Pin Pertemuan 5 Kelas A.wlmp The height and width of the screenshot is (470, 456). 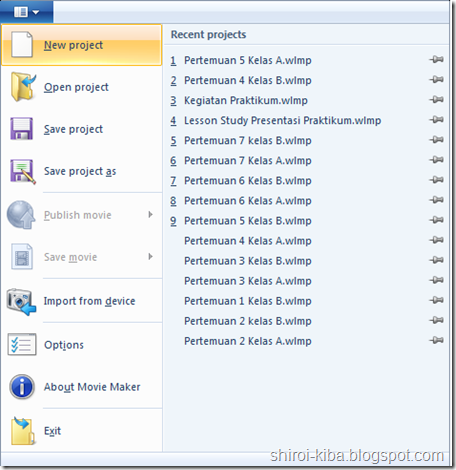(436, 60)
